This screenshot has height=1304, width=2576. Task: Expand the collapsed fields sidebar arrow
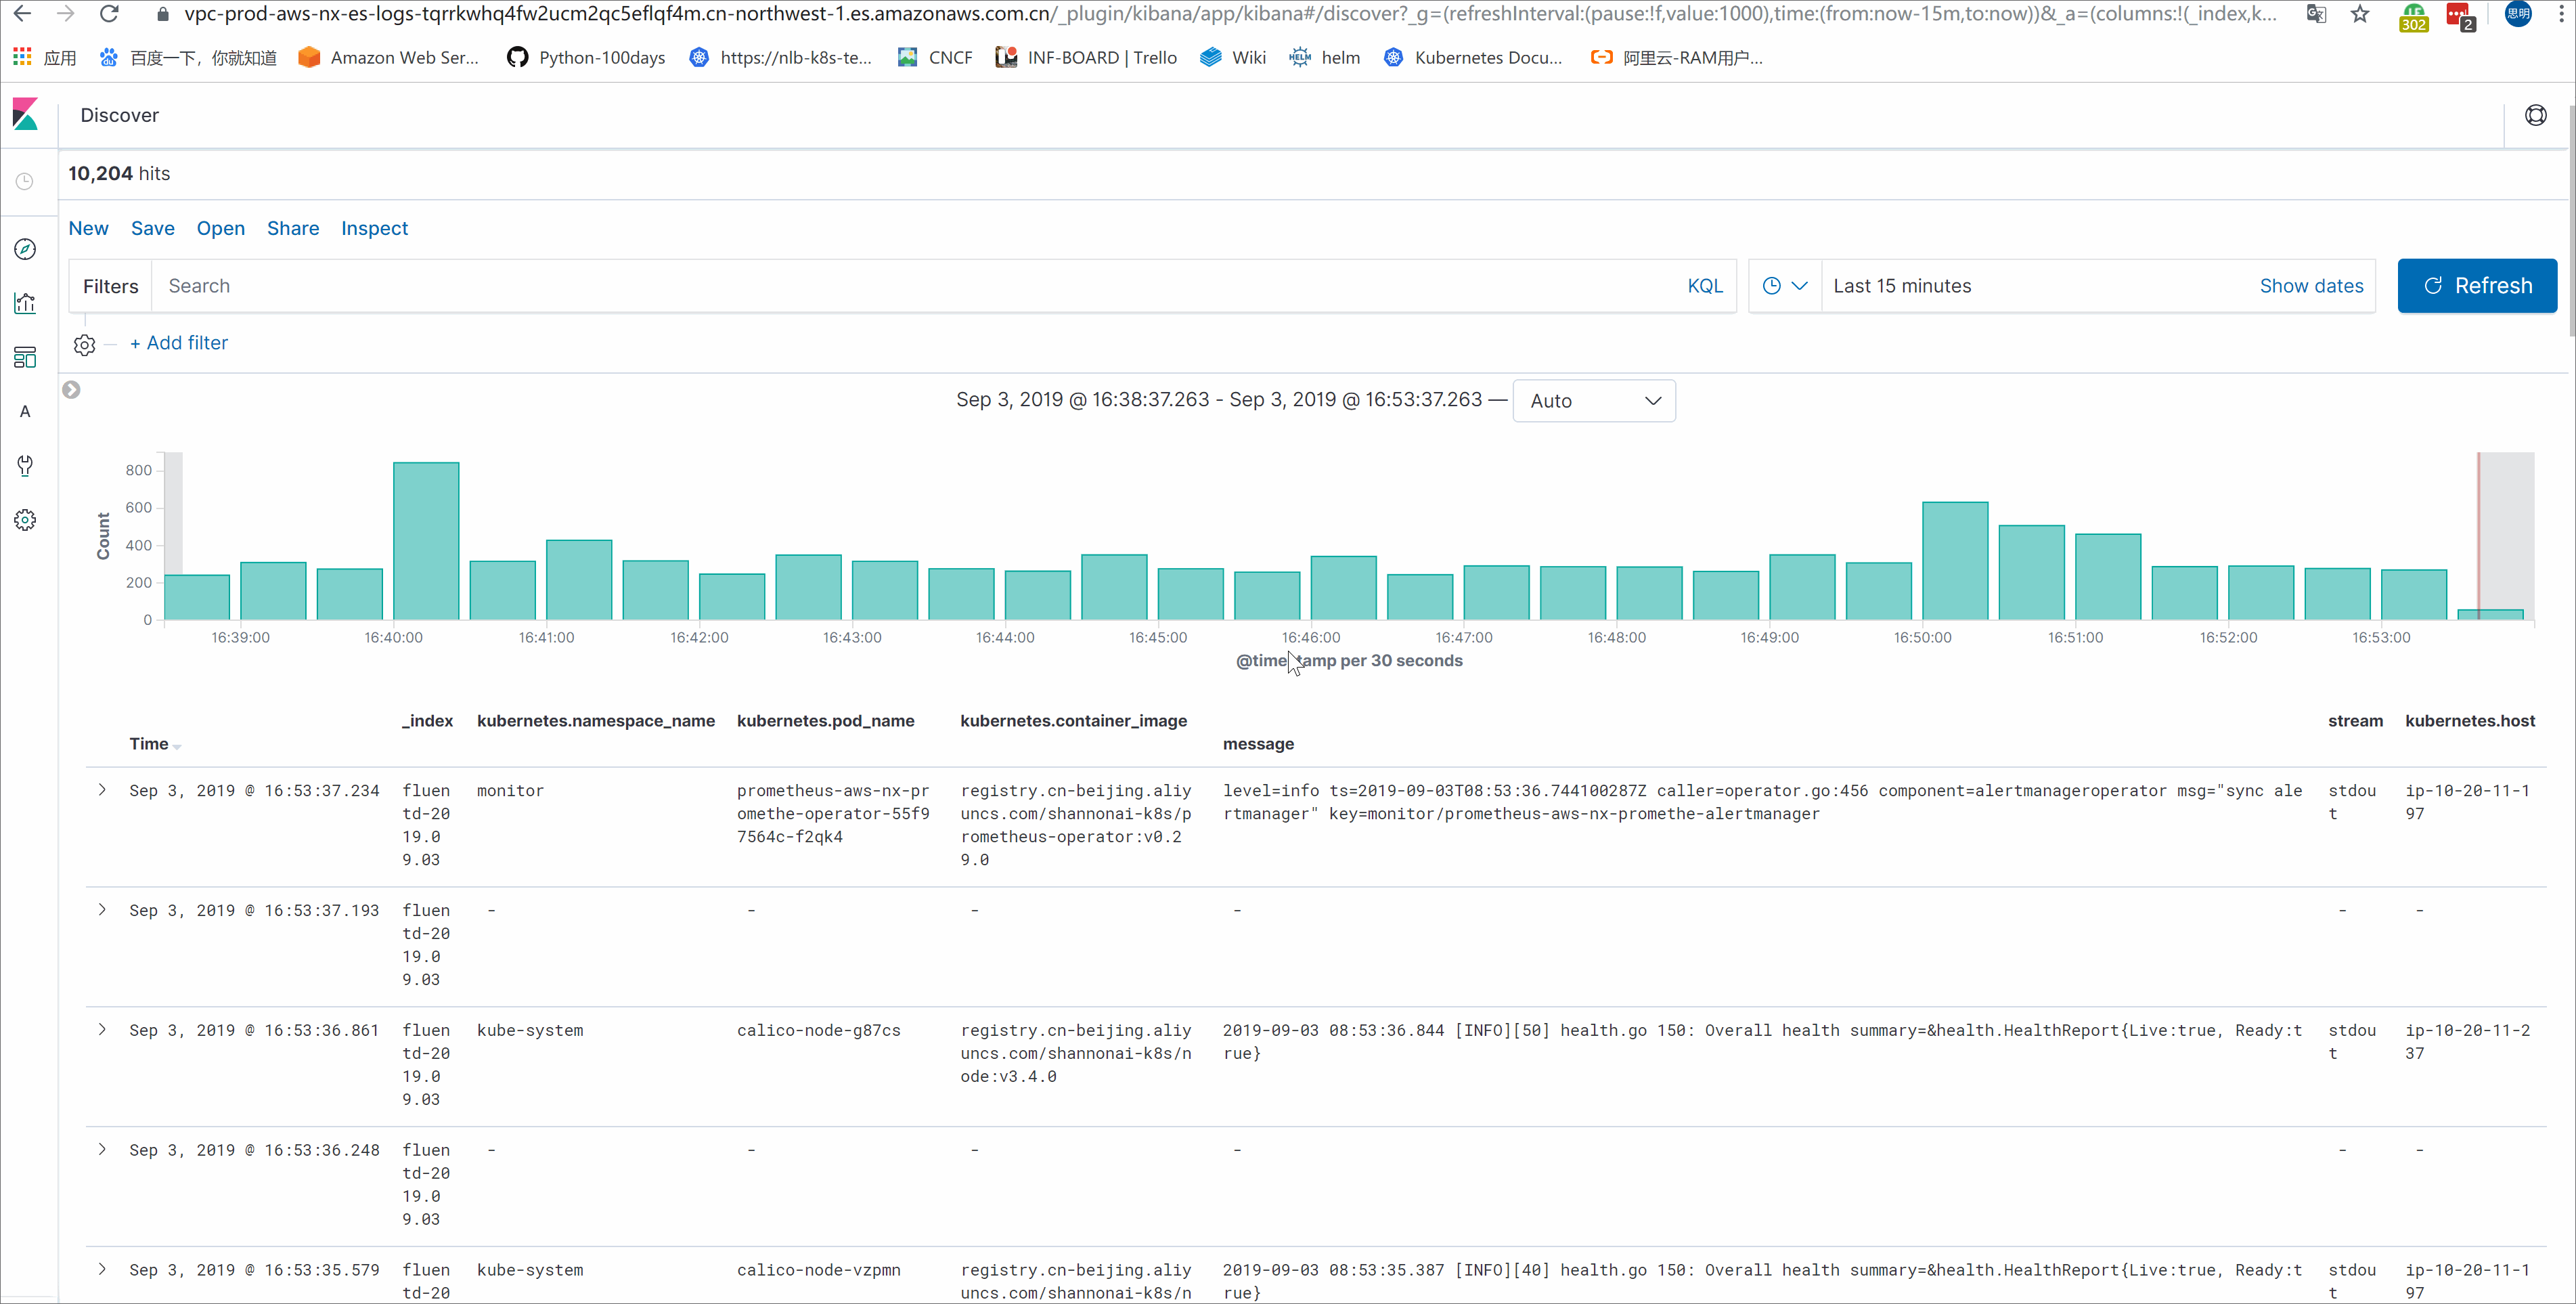pyautogui.click(x=71, y=390)
